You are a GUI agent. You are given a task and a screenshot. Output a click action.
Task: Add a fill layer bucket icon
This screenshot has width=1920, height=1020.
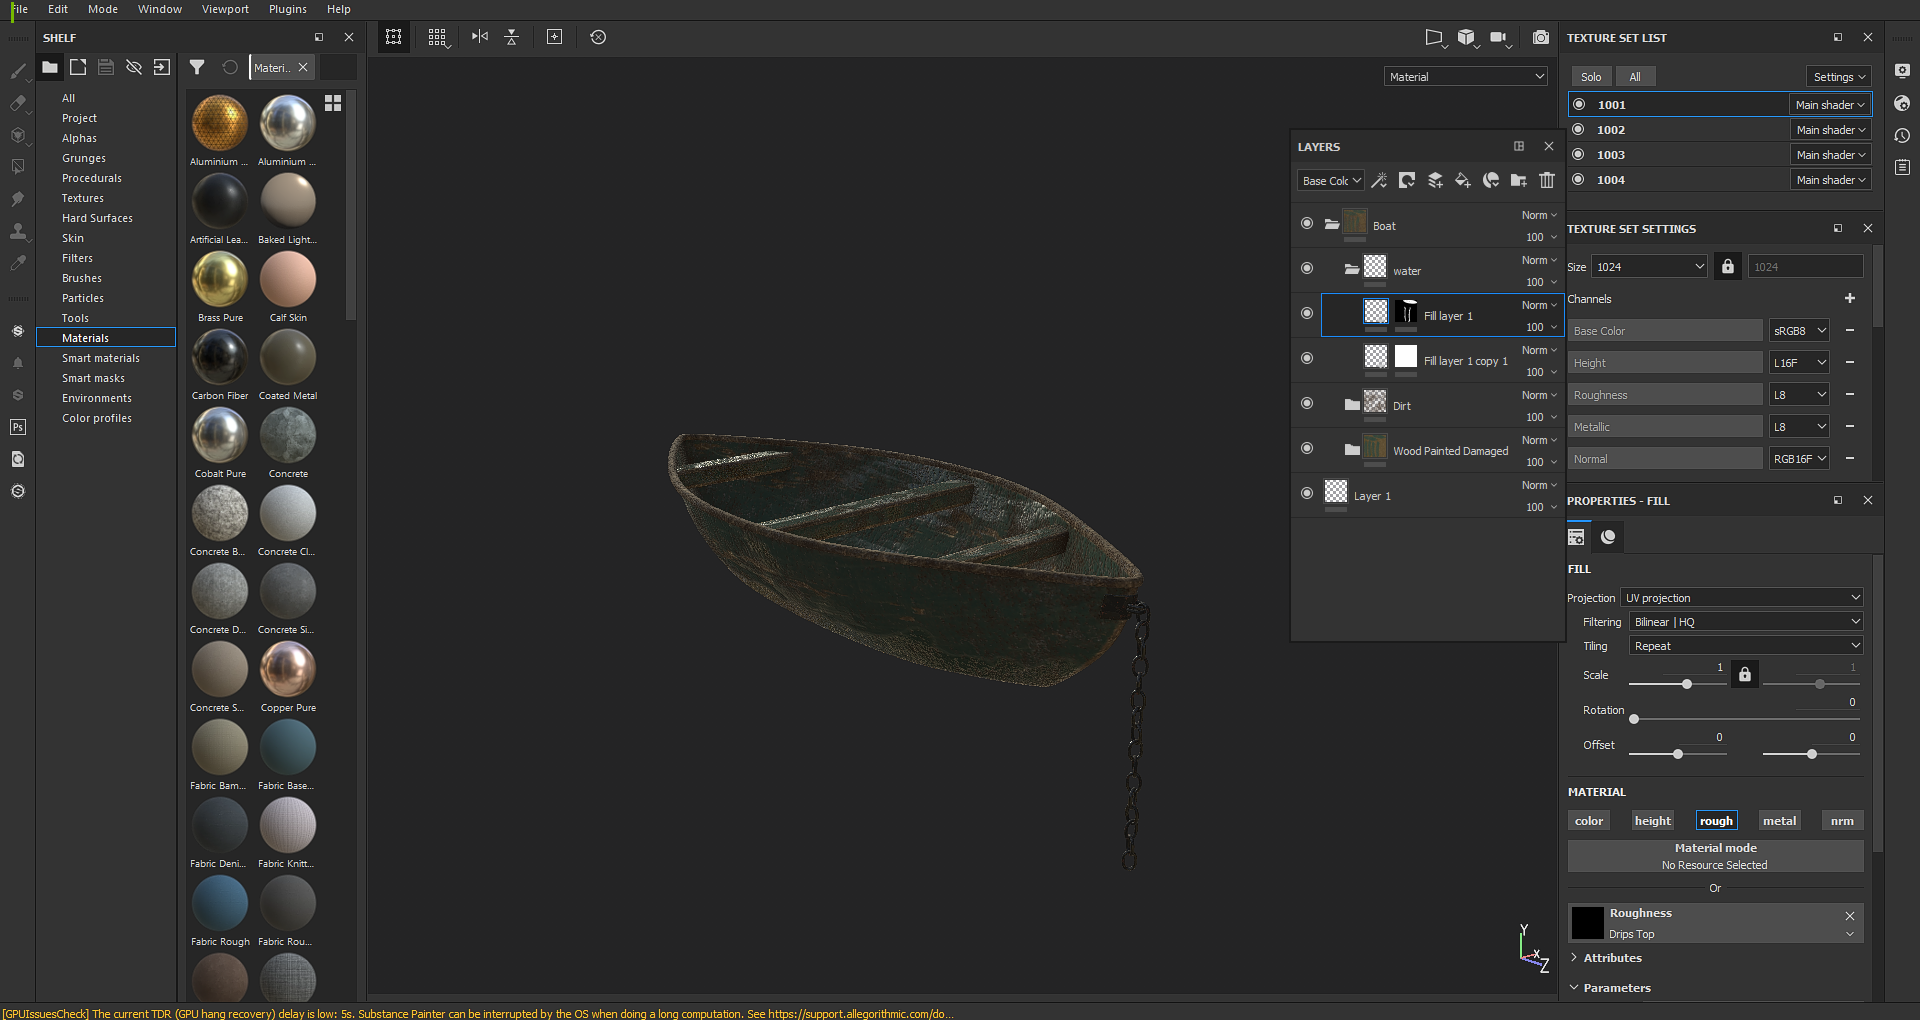[1463, 180]
